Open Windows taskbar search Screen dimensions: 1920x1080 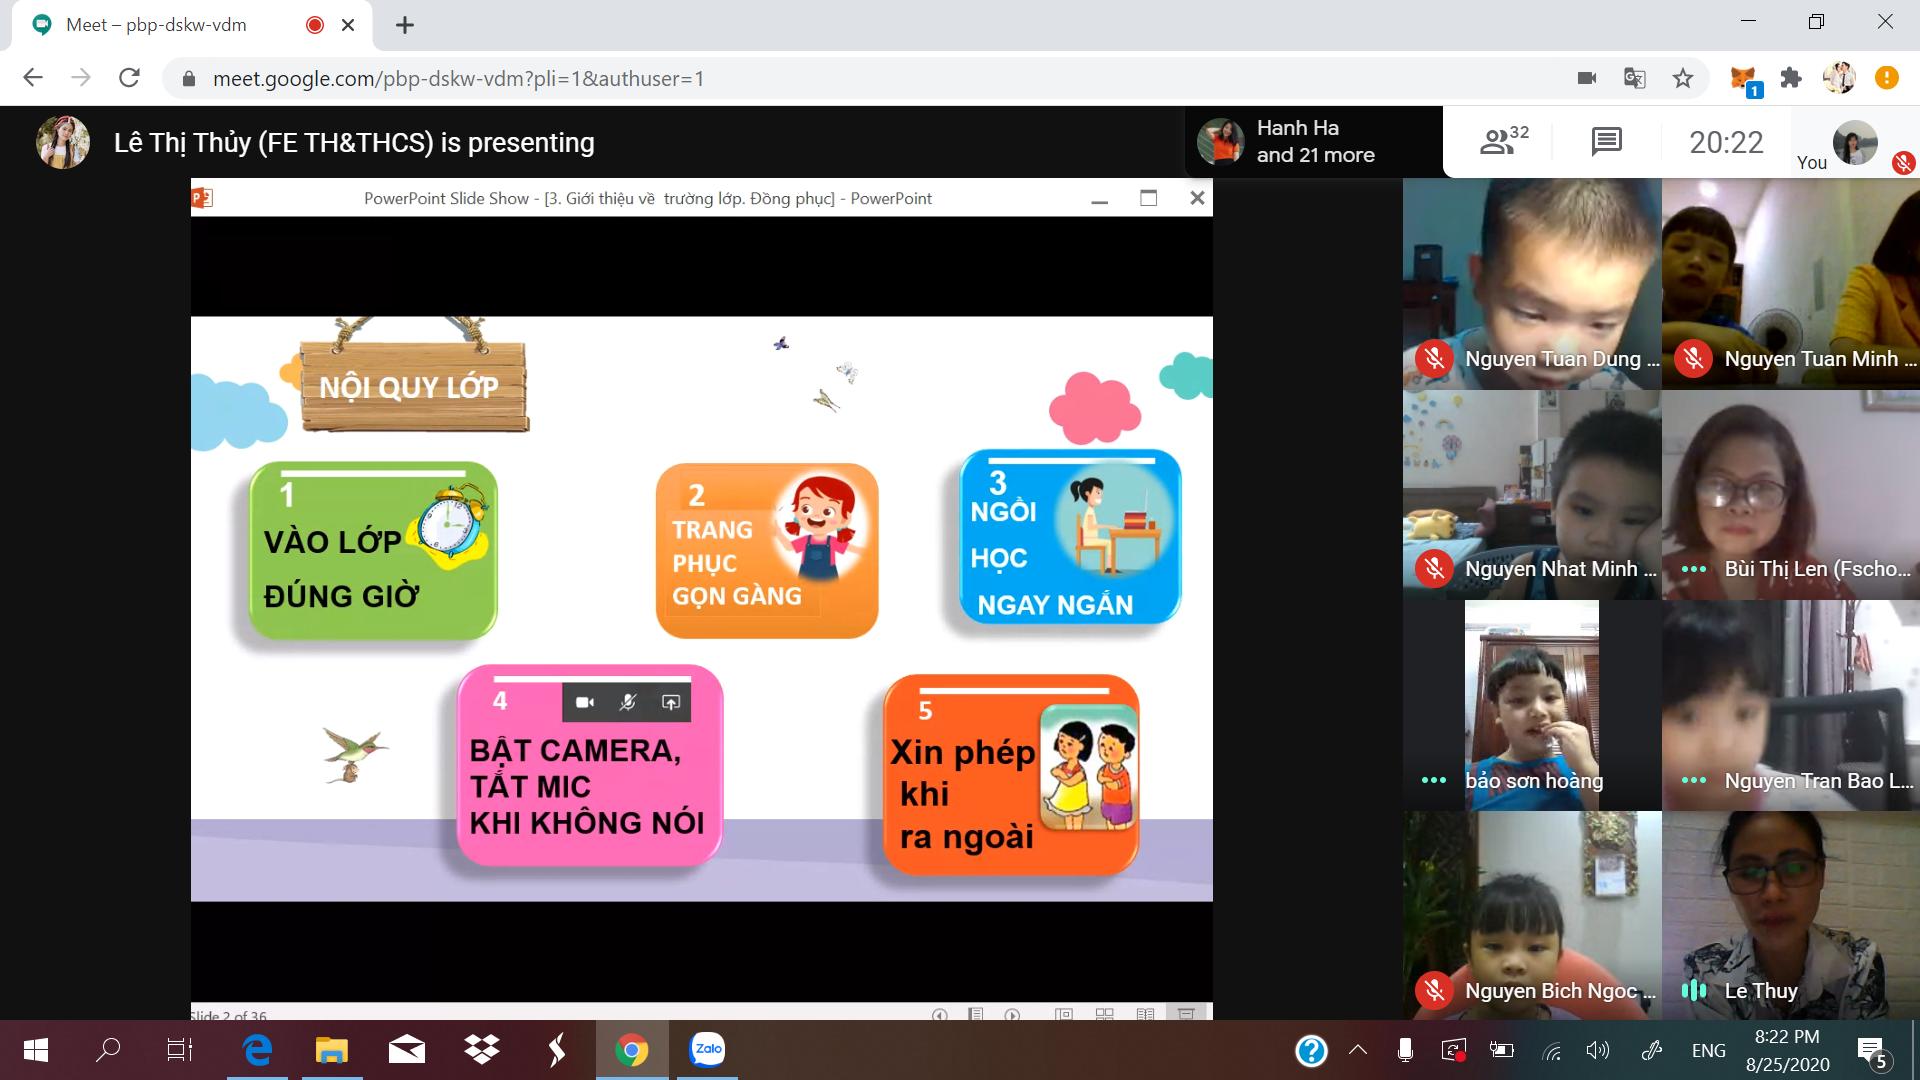coord(108,1050)
